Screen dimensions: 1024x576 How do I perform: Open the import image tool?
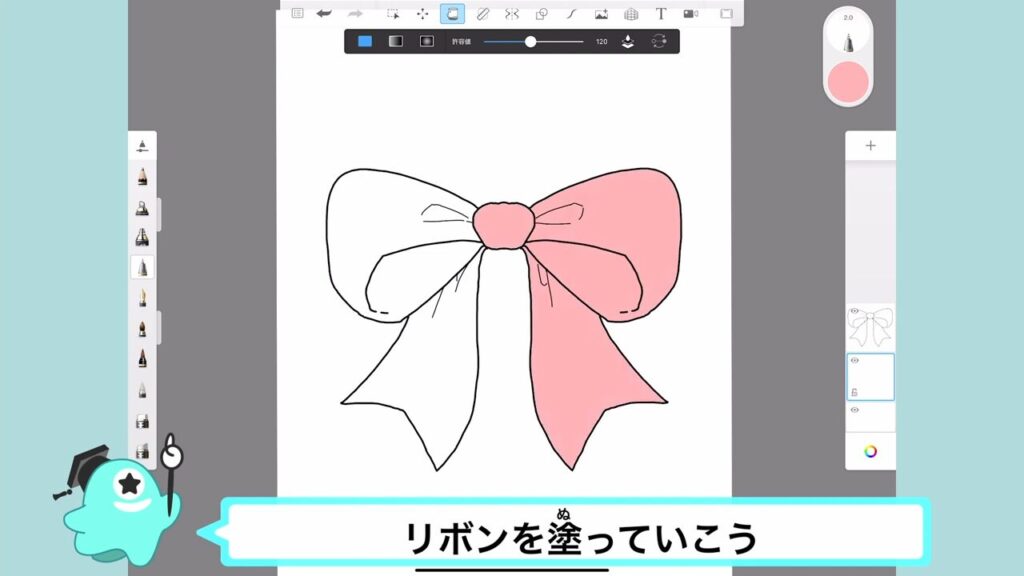tap(601, 14)
